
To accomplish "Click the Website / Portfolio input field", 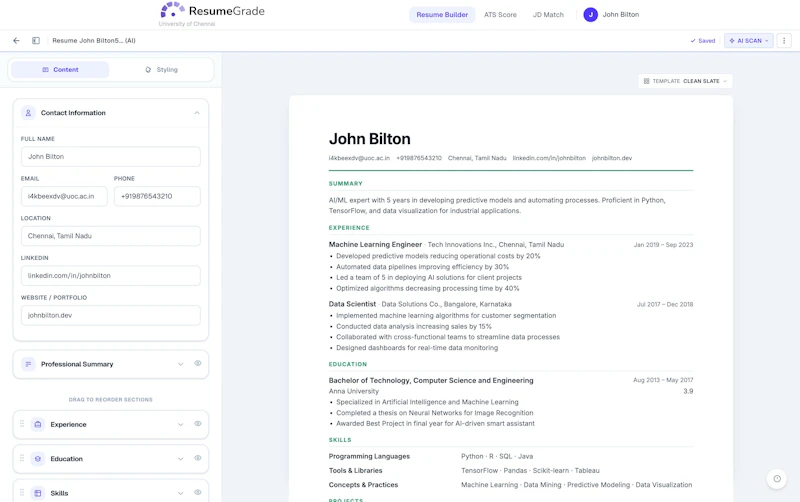I will click(x=111, y=315).
